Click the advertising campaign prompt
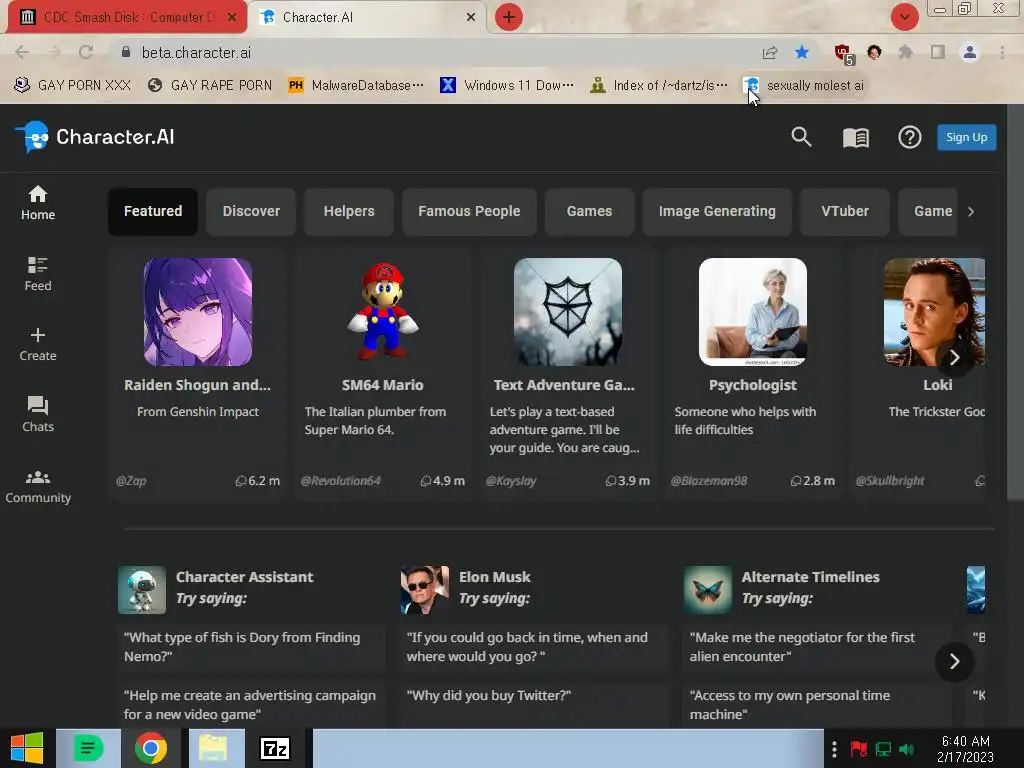 coord(251,705)
